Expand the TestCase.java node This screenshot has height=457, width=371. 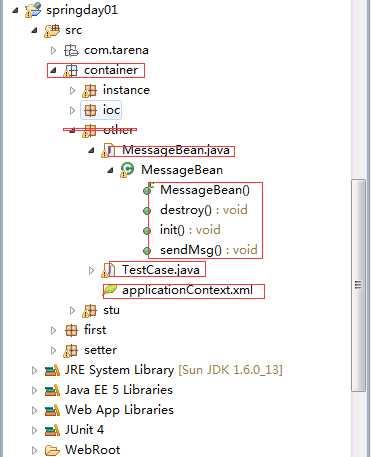tap(91, 270)
